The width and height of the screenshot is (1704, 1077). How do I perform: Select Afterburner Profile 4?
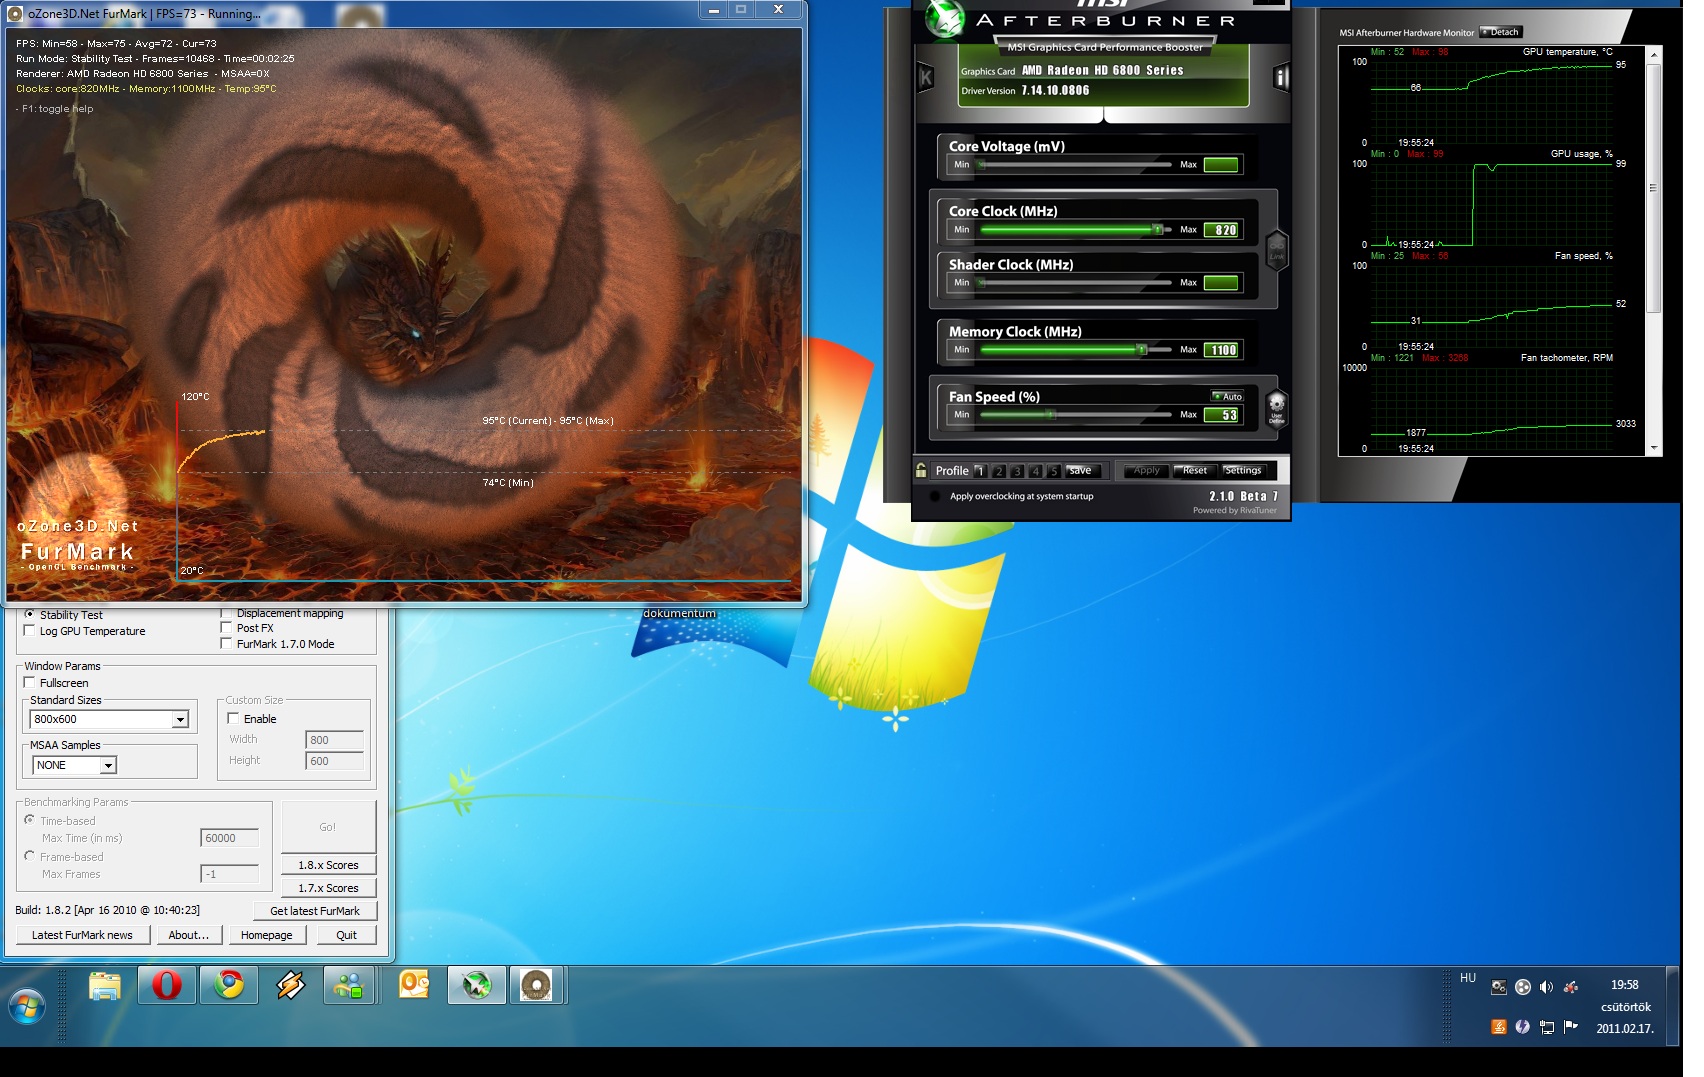(x=1035, y=471)
